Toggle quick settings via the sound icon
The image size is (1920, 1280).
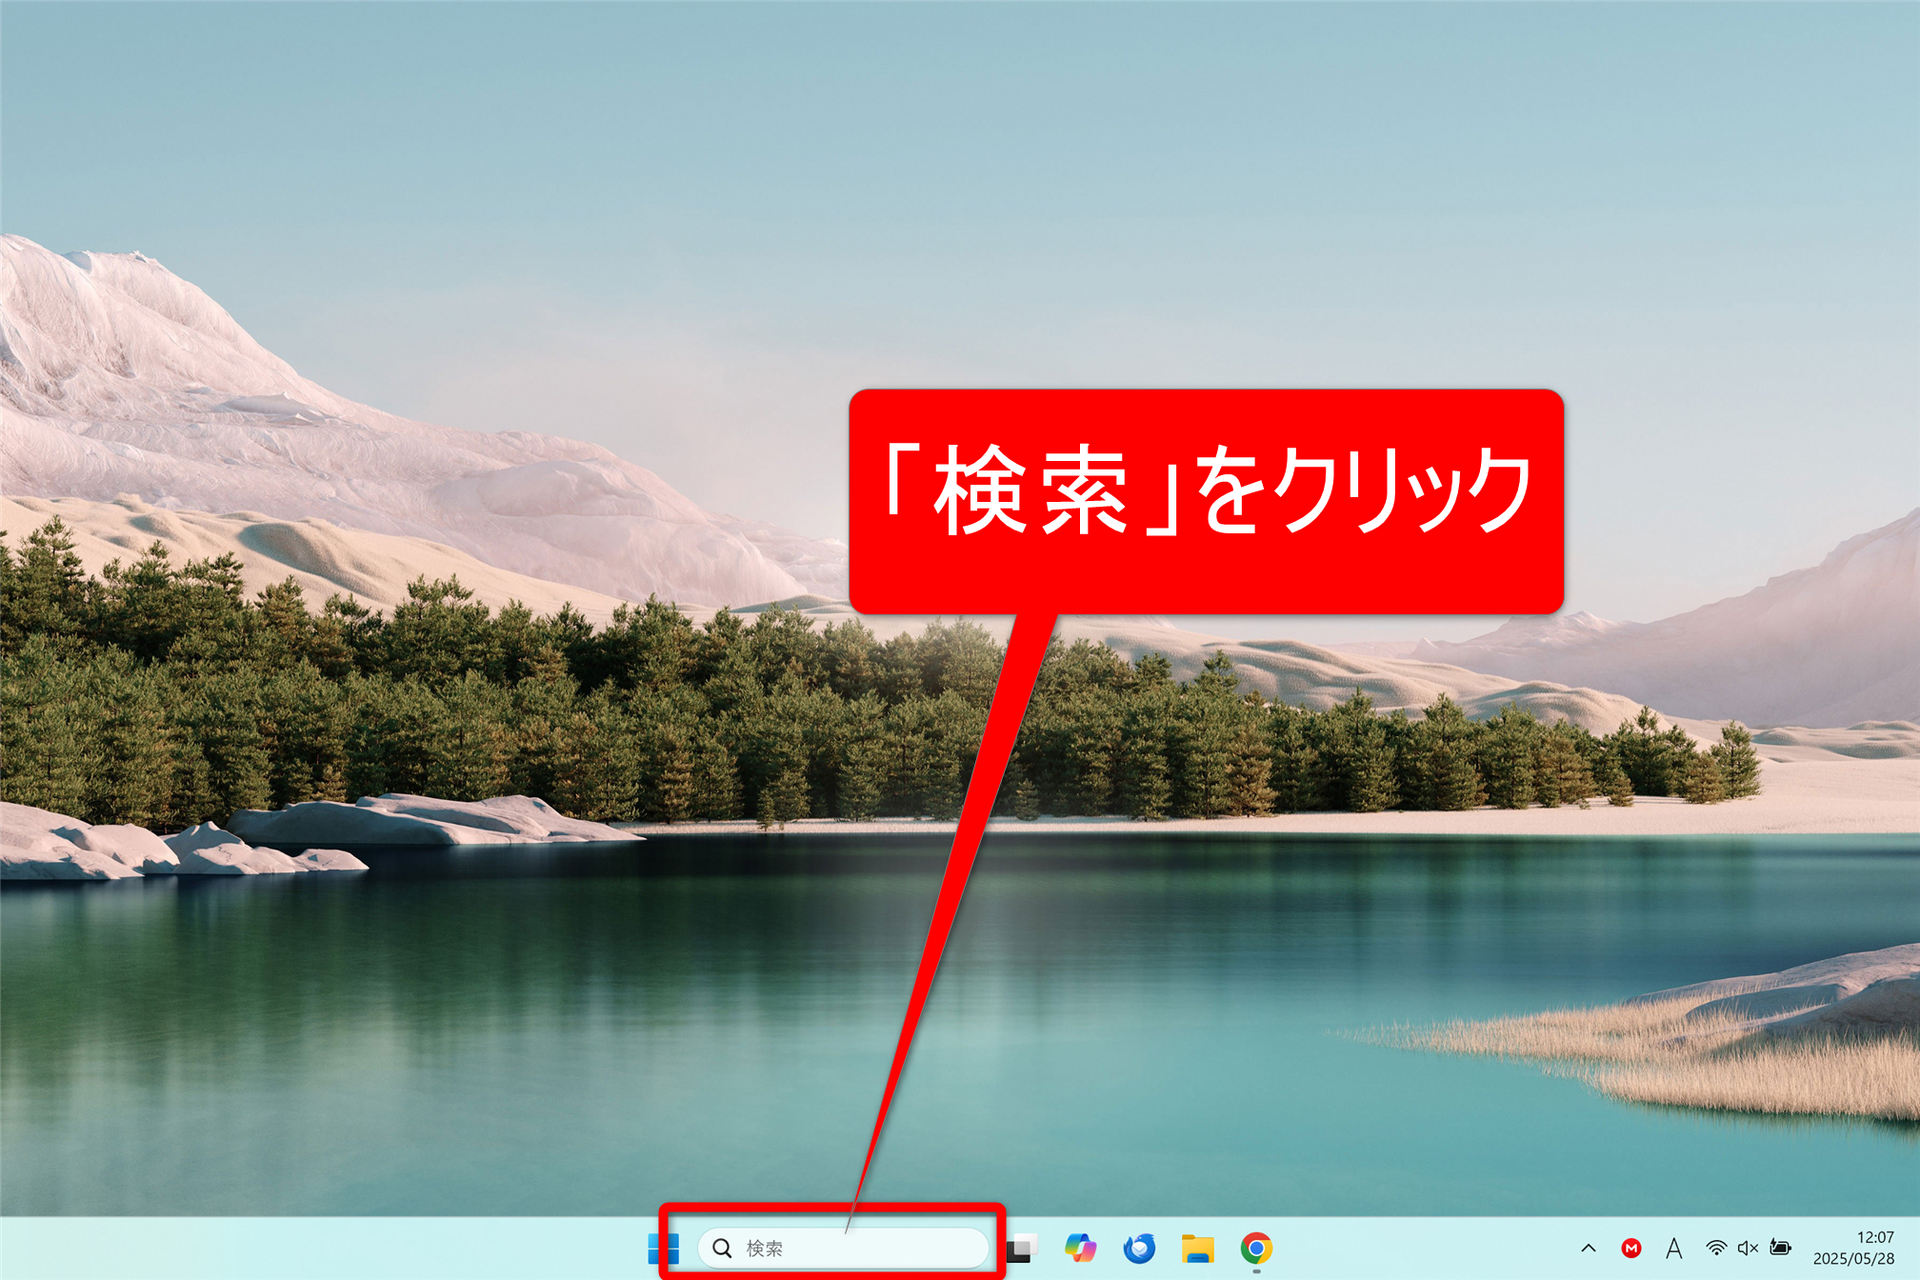[x=1748, y=1248]
